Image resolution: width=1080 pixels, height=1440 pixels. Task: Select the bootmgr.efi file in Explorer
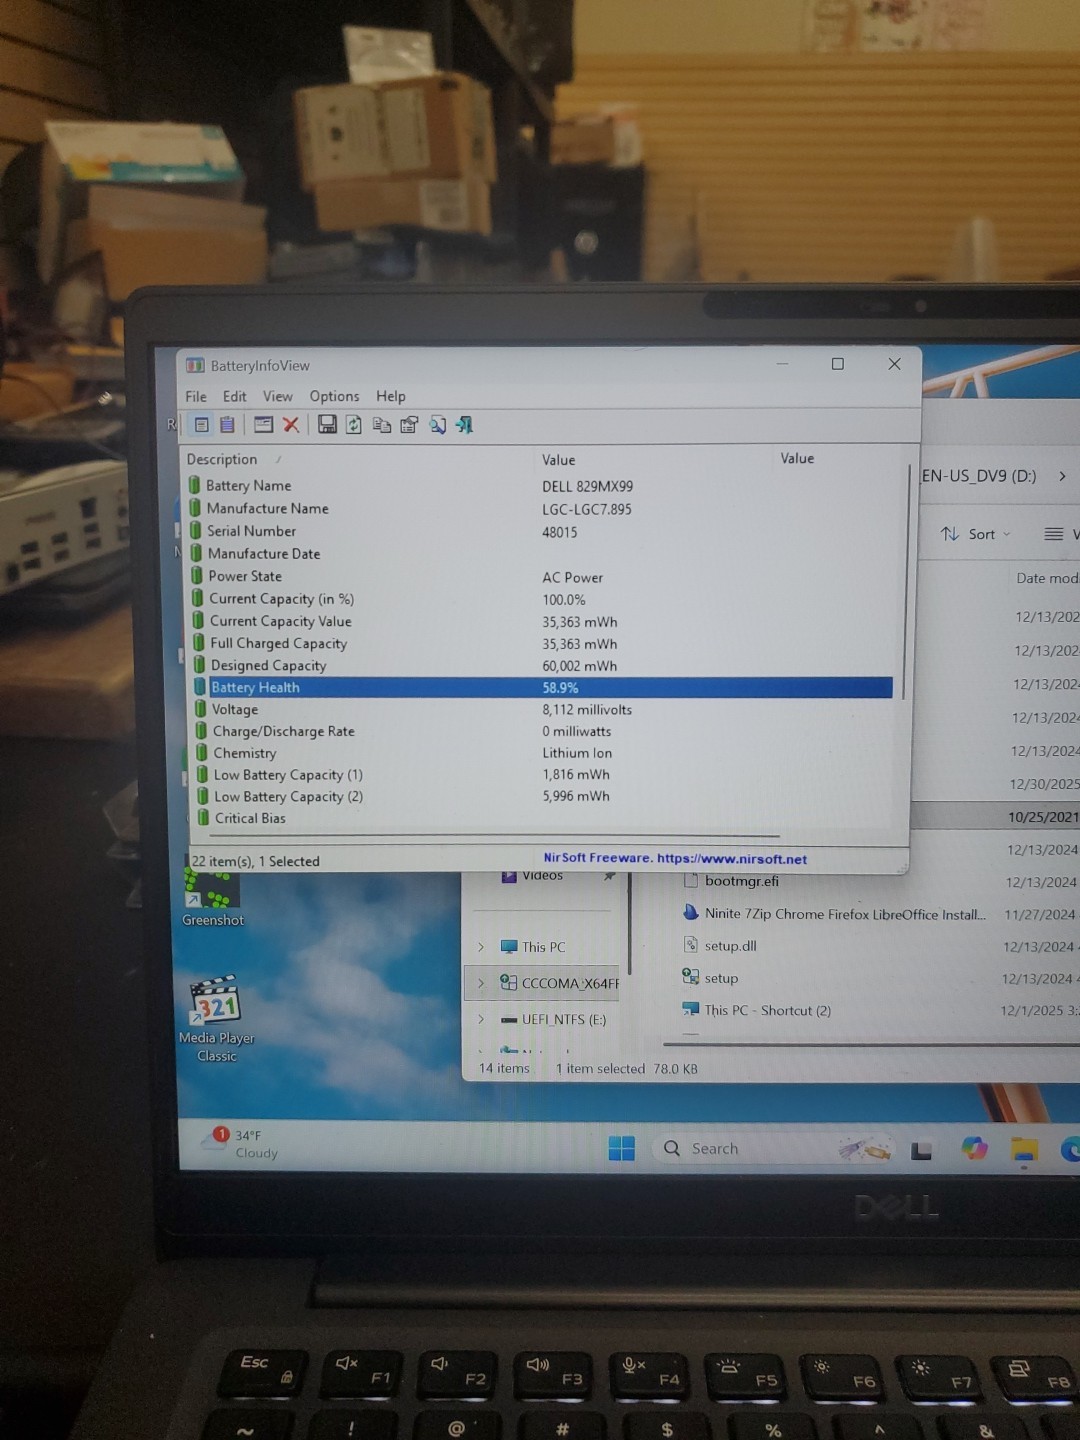tap(741, 881)
